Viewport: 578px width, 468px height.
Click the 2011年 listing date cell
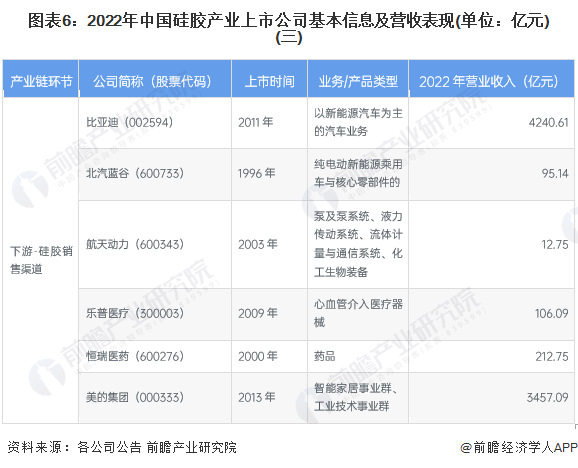[x=269, y=123]
